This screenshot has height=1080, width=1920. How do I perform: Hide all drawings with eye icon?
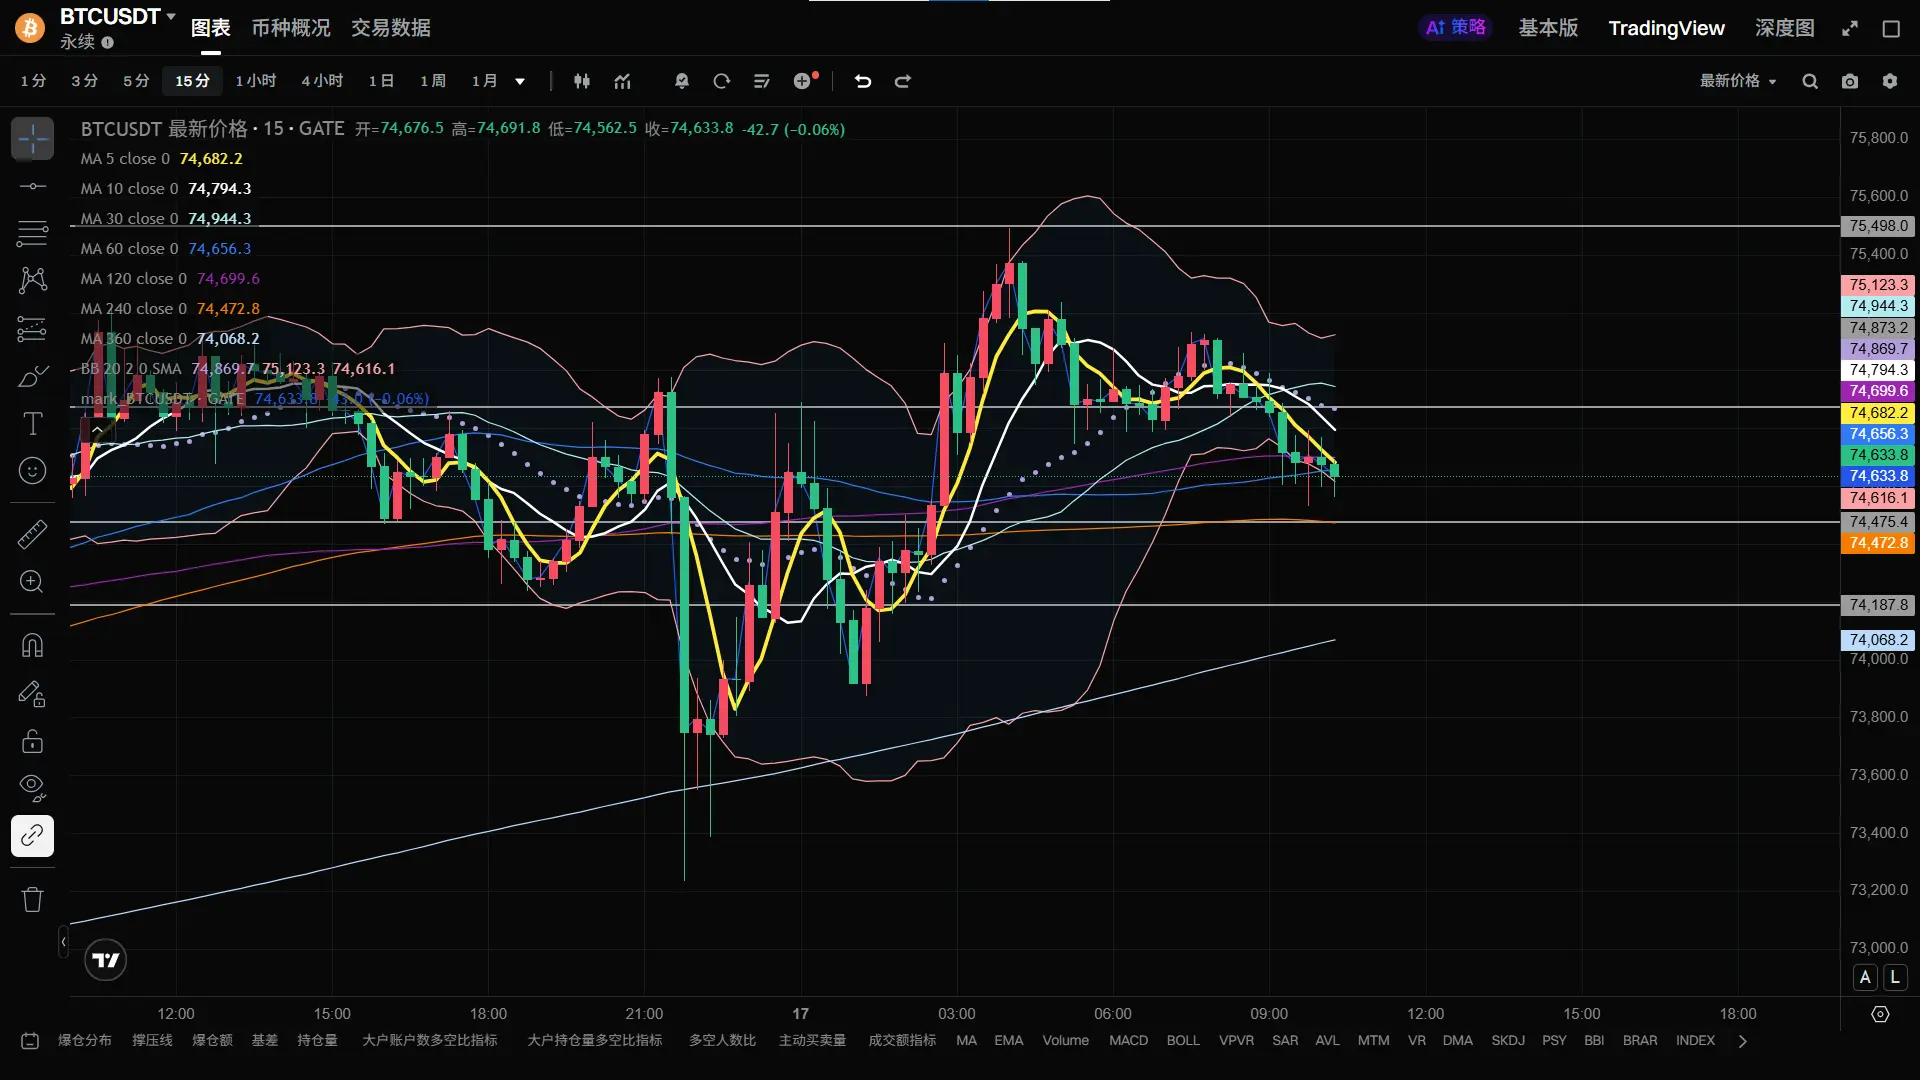pyautogui.click(x=32, y=788)
